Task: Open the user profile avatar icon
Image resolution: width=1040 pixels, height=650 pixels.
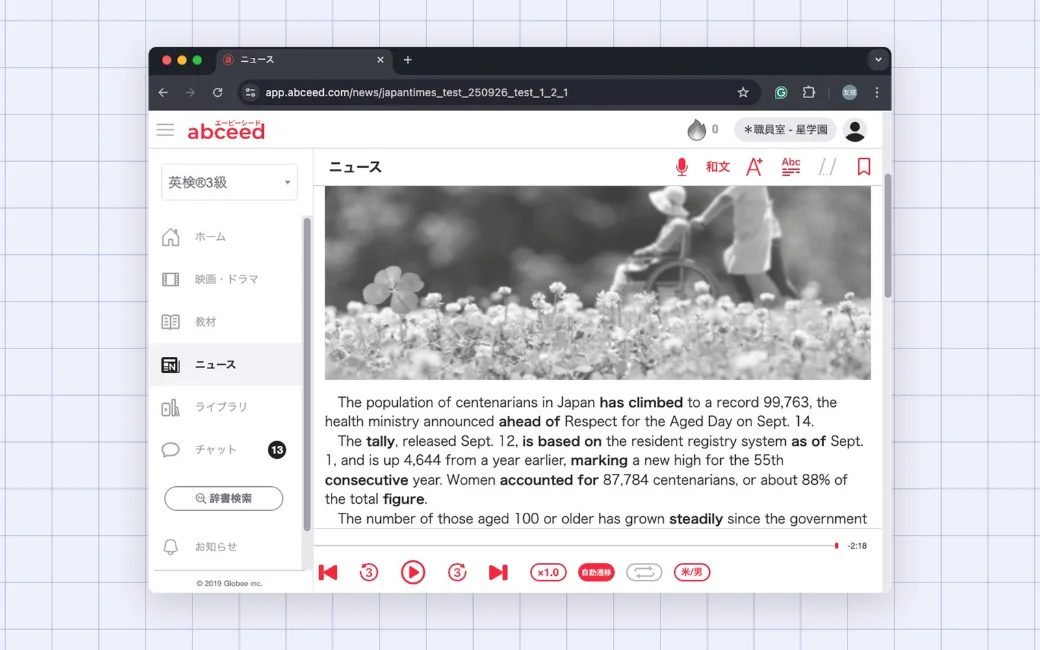Action: 855,130
